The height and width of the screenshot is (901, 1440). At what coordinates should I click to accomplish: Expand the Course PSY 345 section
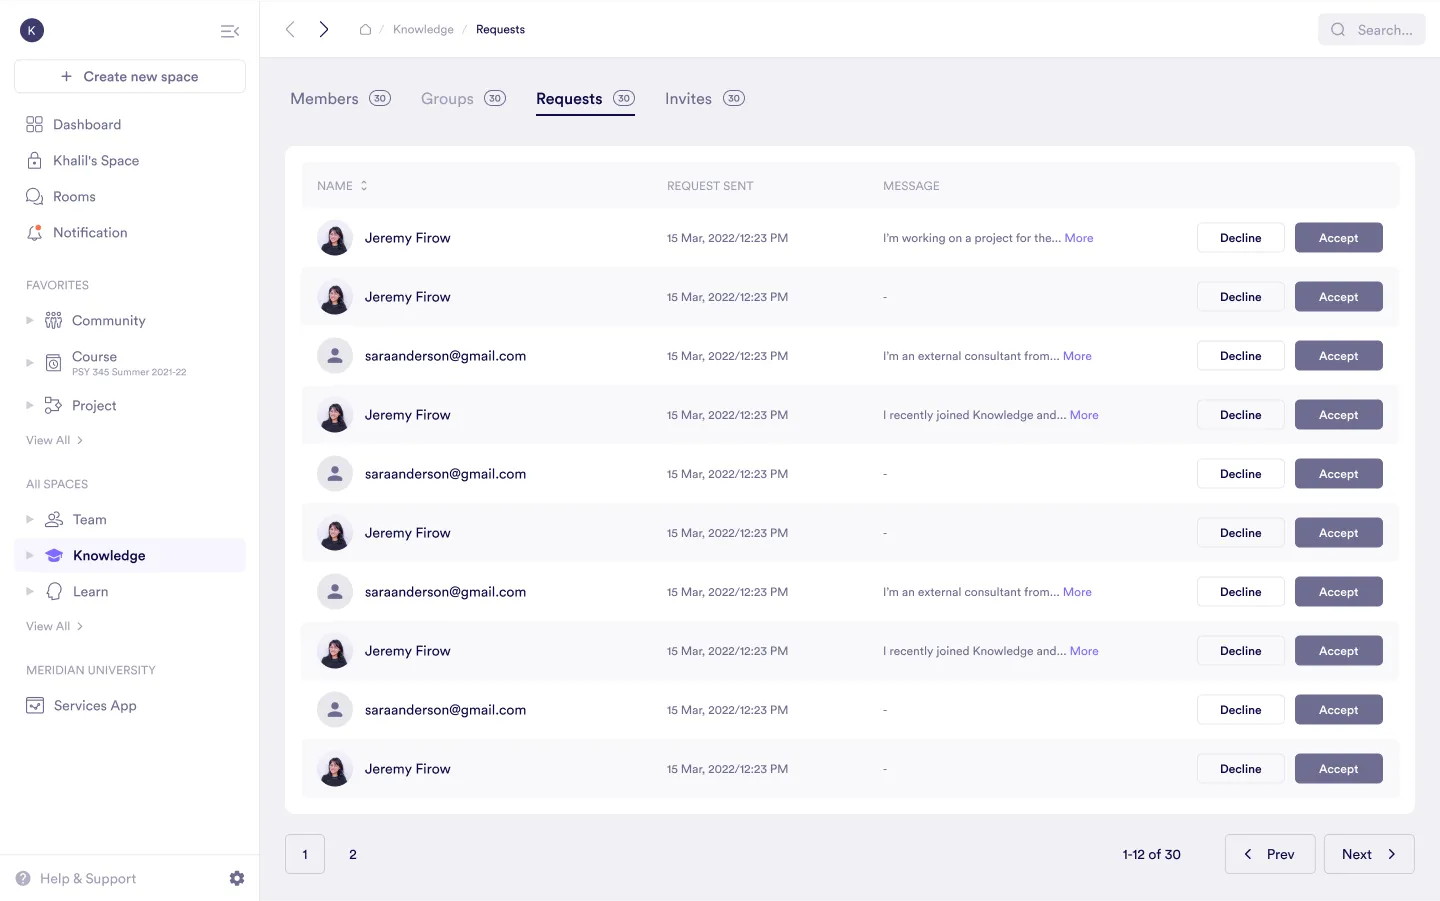29,364
